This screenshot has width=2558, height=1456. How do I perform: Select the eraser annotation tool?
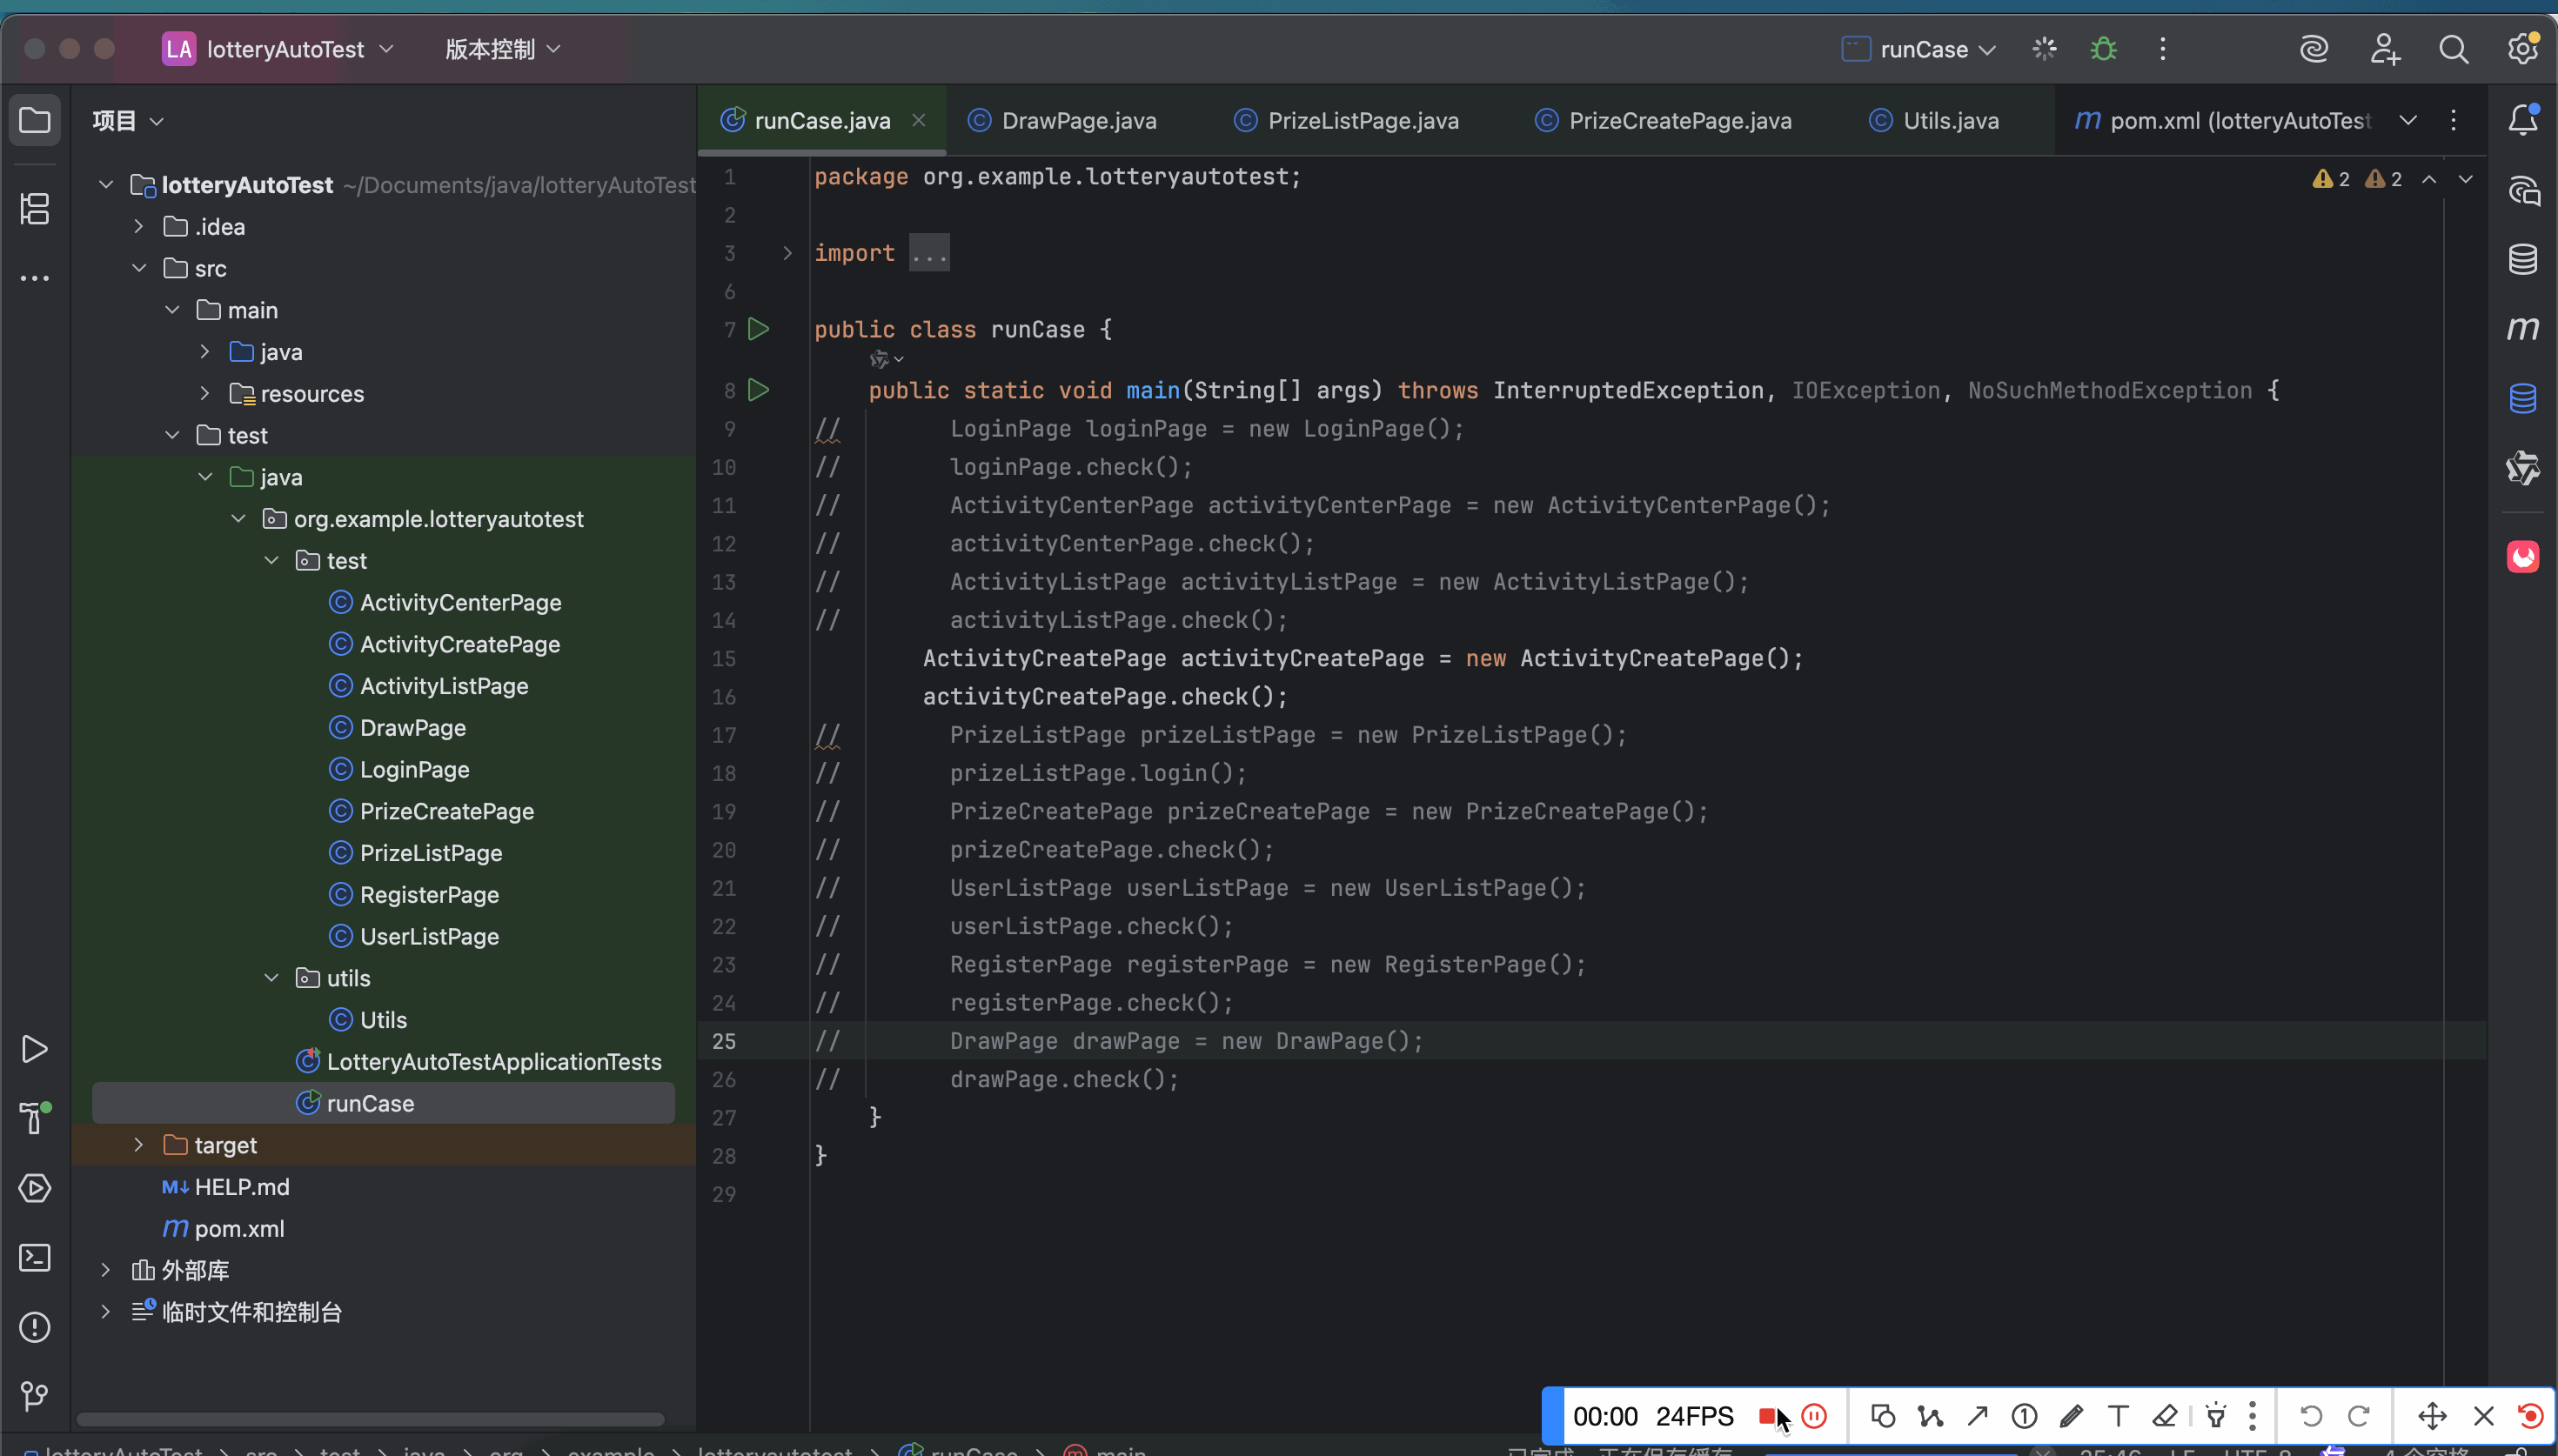(2165, 1416)
